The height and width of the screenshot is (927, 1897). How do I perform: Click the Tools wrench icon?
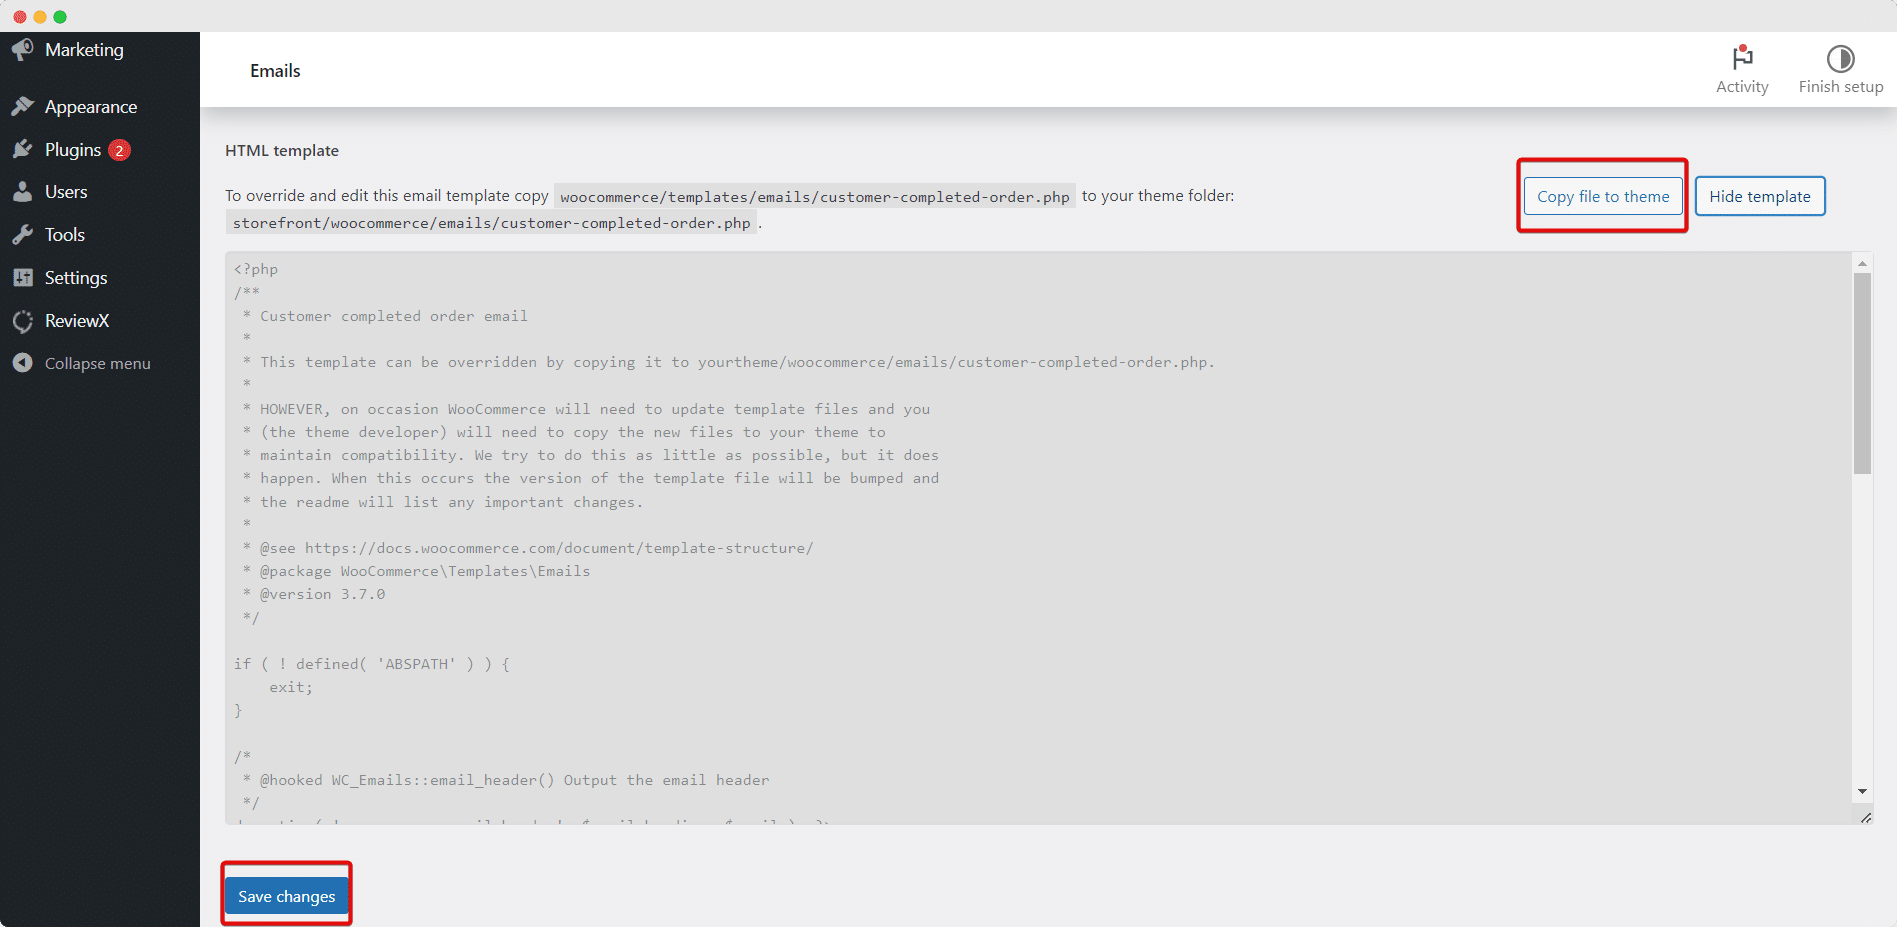23,235
